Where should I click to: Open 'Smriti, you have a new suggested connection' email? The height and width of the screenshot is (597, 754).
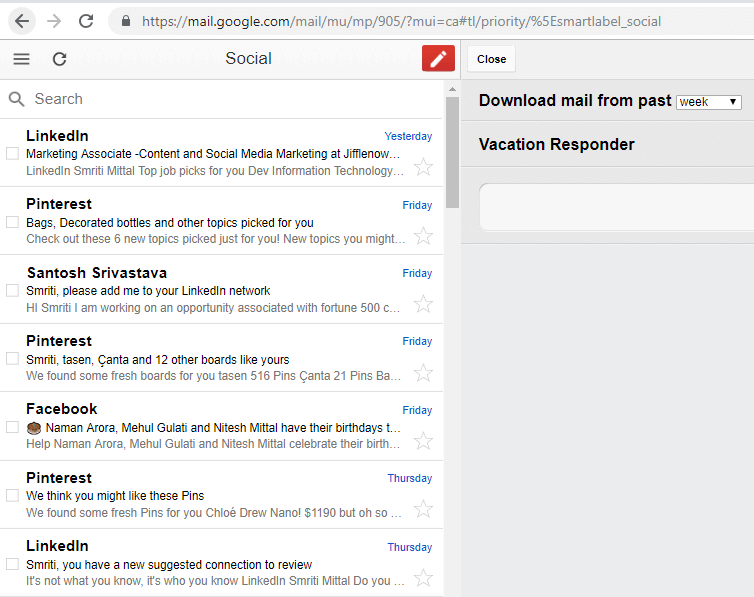221,563
